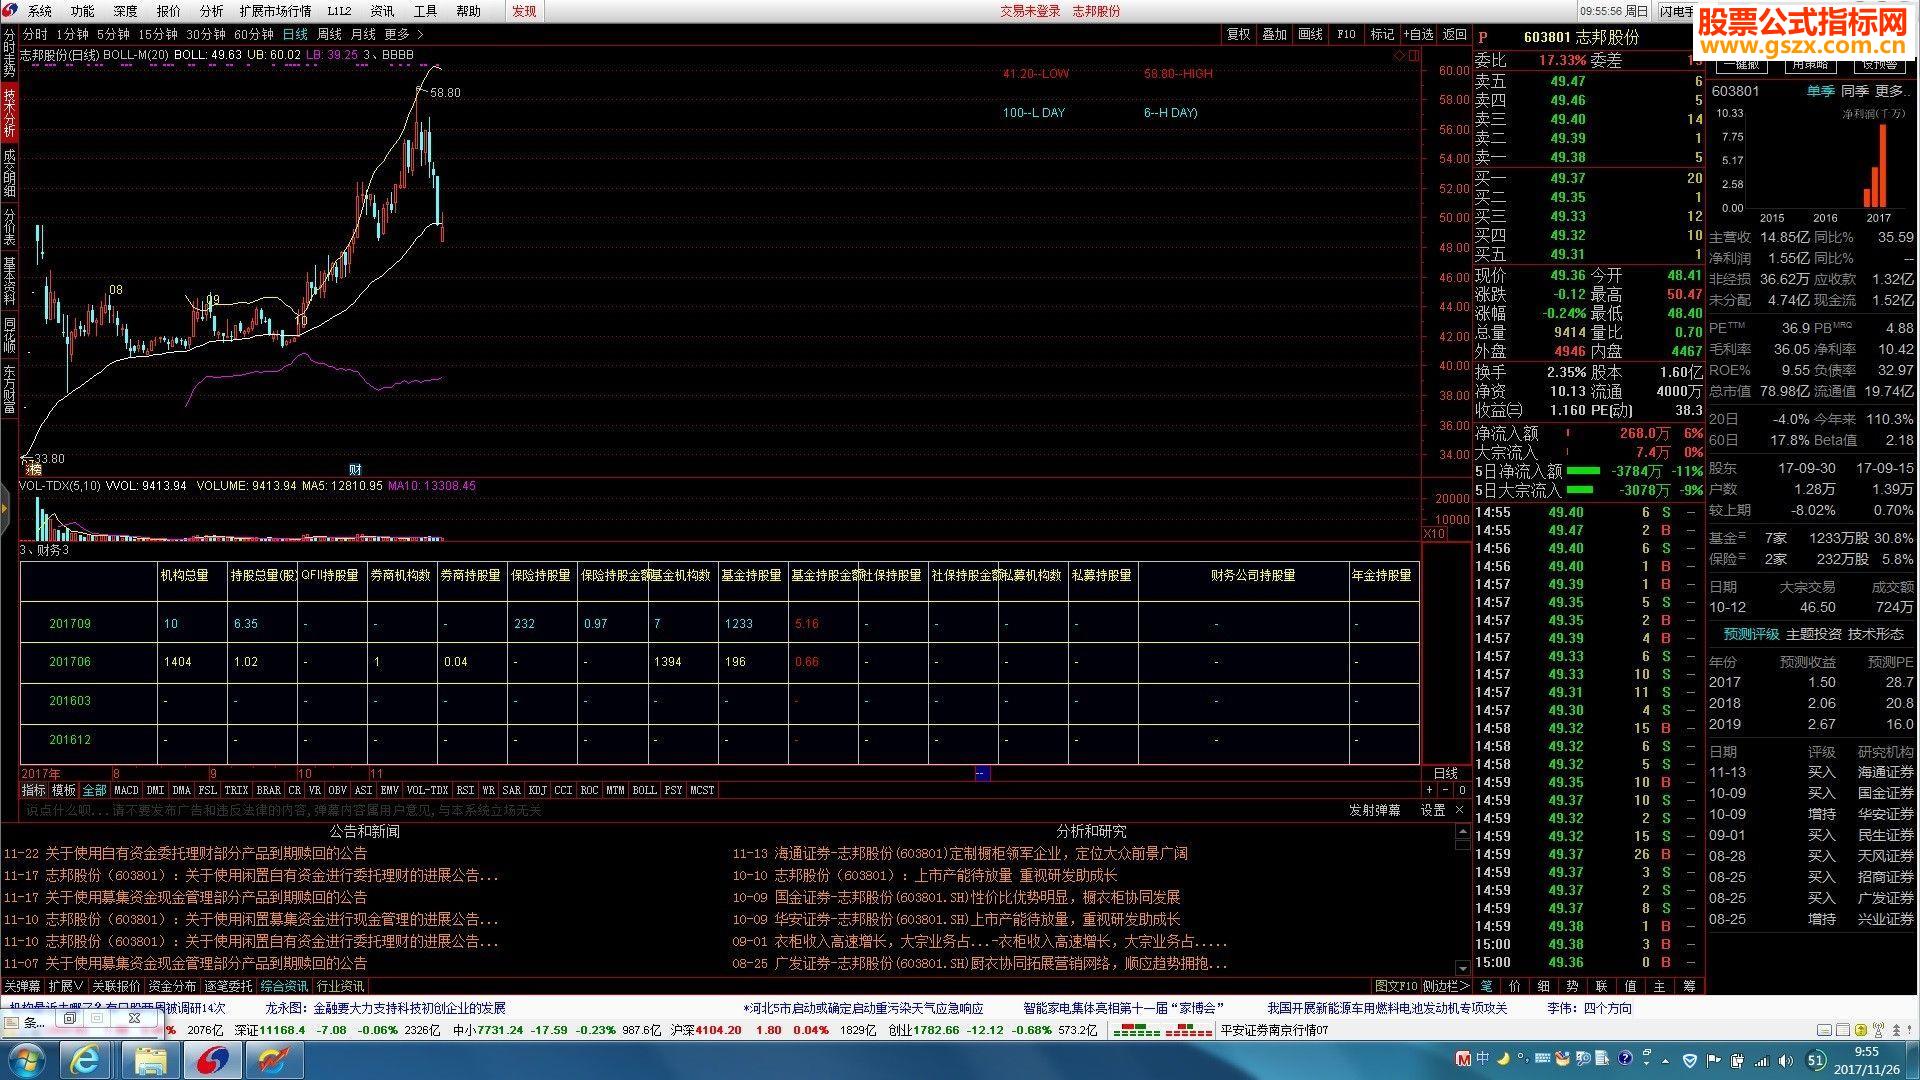Image resolution: width=1920 pixels, height=1080 pixels.
Task: Click X10 volume scale toggle
Action: pyautogui.click(x=1434, y=534)
